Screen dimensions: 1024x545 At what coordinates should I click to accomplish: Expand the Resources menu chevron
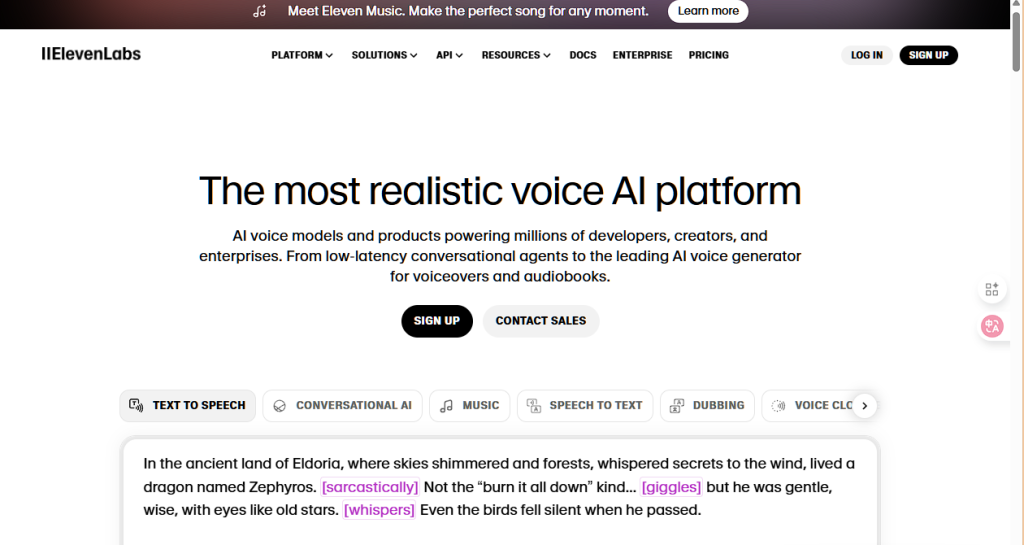(x=547, y=55)
